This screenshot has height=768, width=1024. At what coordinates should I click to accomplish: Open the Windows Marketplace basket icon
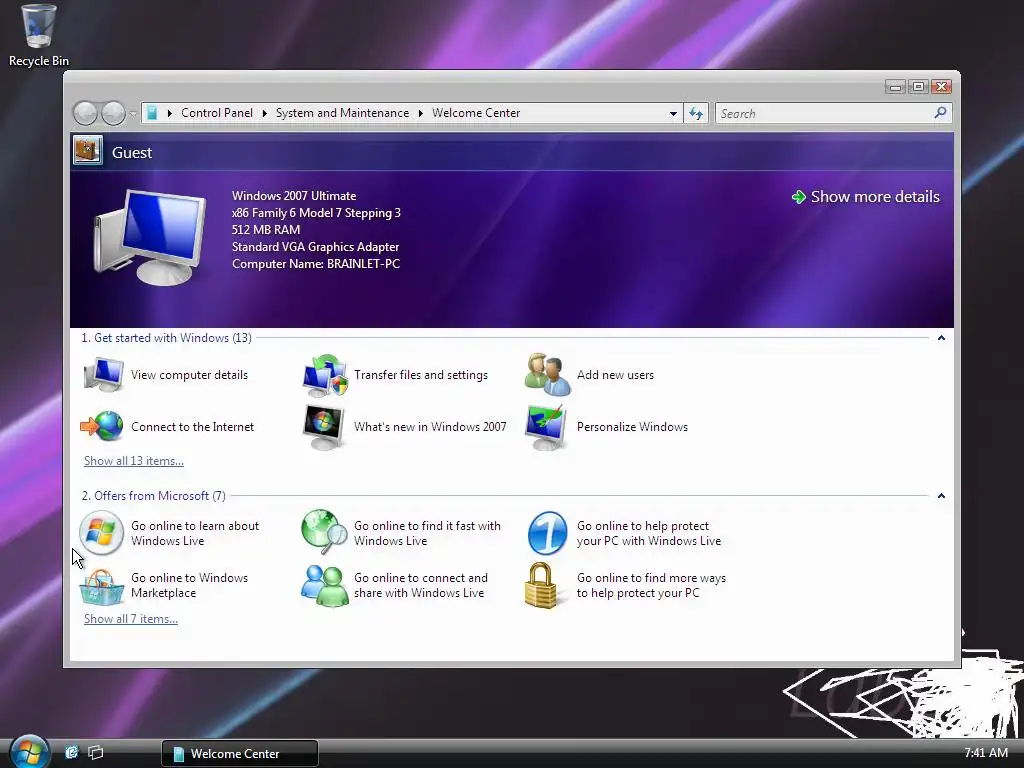[101, 586]
